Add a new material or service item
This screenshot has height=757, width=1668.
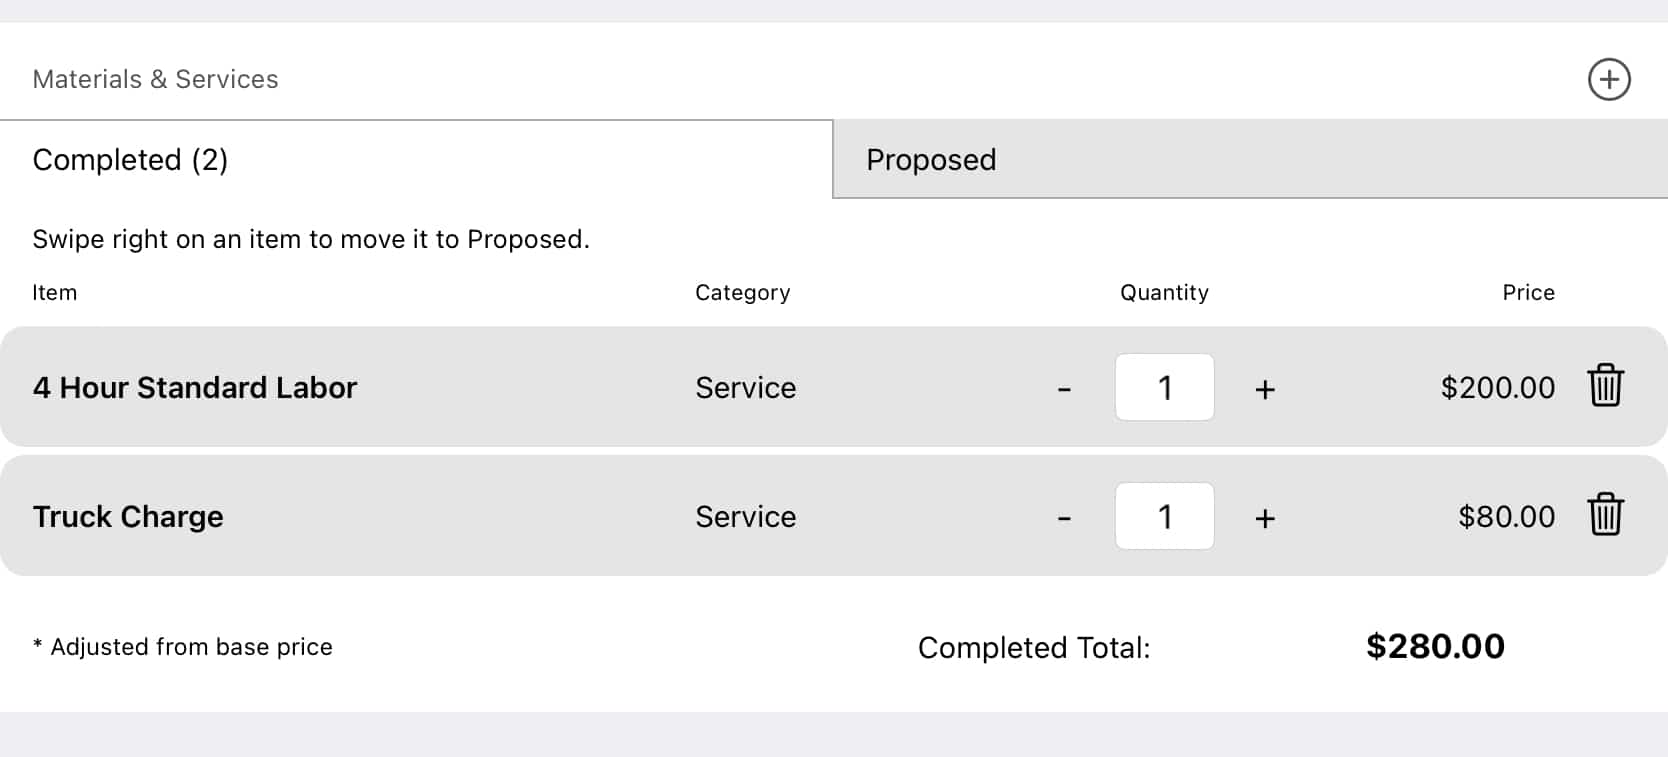pos(1609,79)
